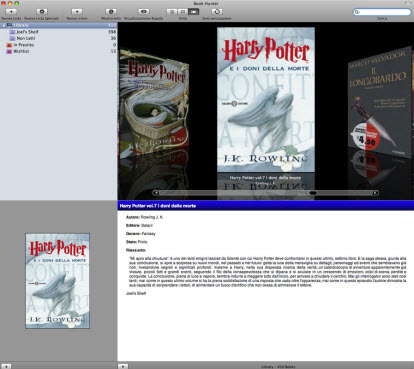Image resolution: width=414 pixels, height=369 pixels.
Task: Click the Stato Finito line
Action: (x=137, y=242)
